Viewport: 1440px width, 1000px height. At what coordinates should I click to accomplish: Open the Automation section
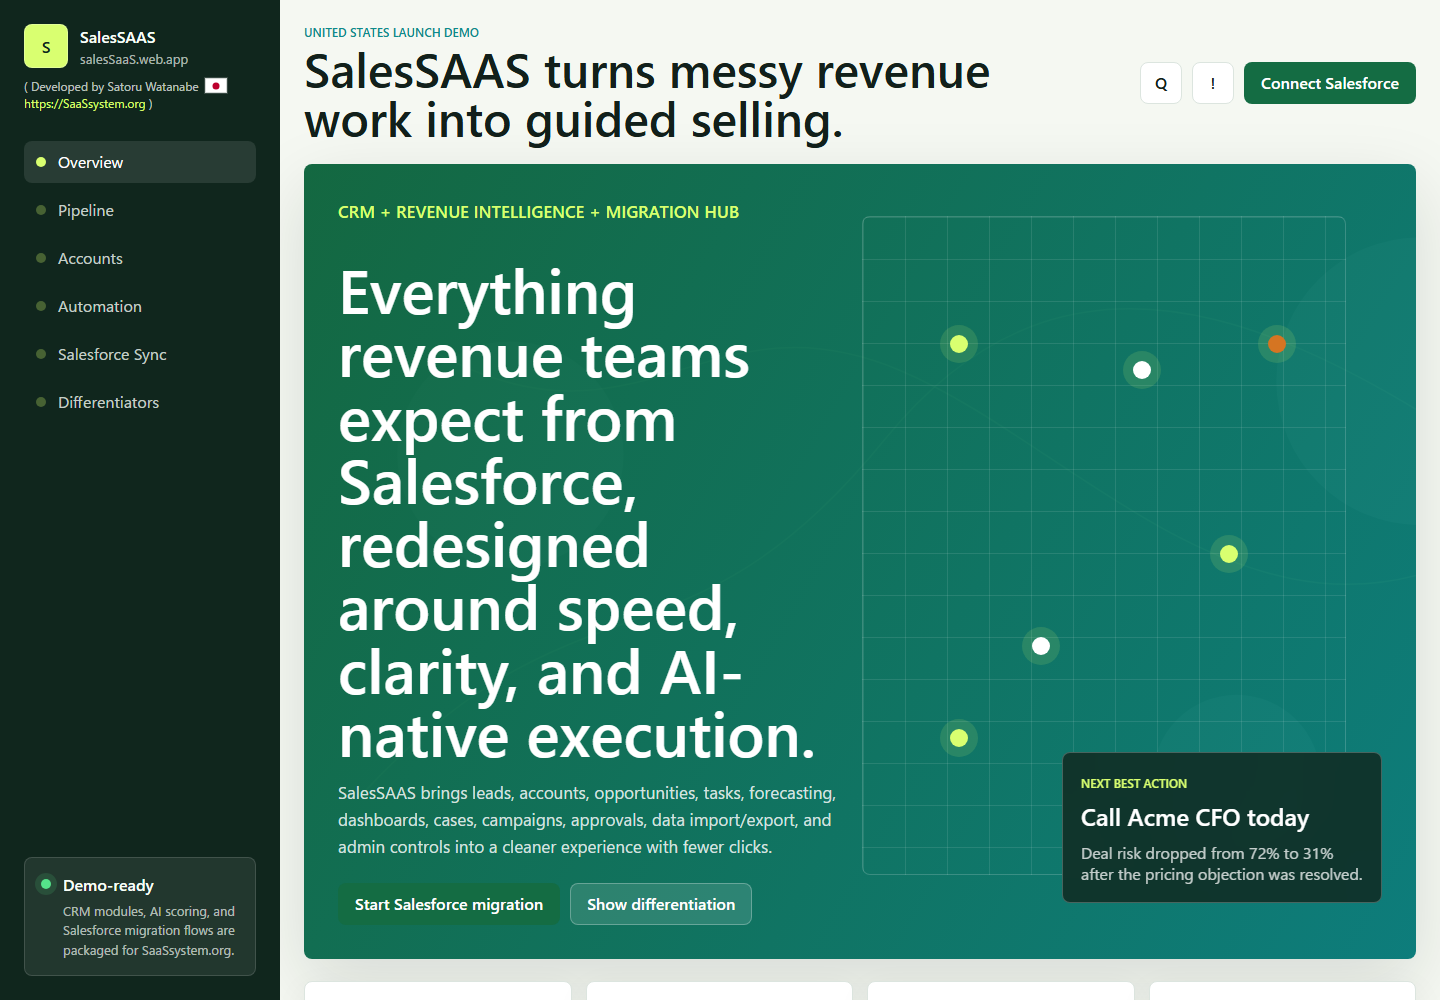pos(140,306)
